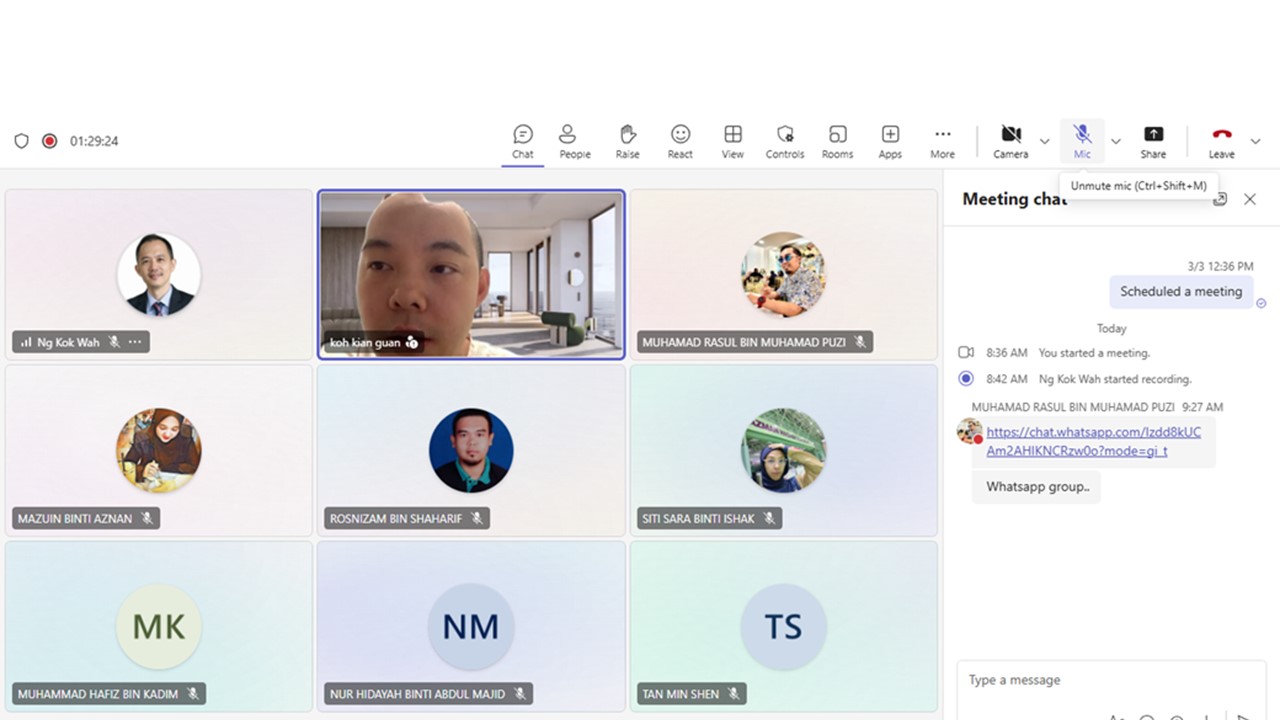Open the WhatsApp group chat link
Screen dimensions: 1280x720
pos(1093,441)
